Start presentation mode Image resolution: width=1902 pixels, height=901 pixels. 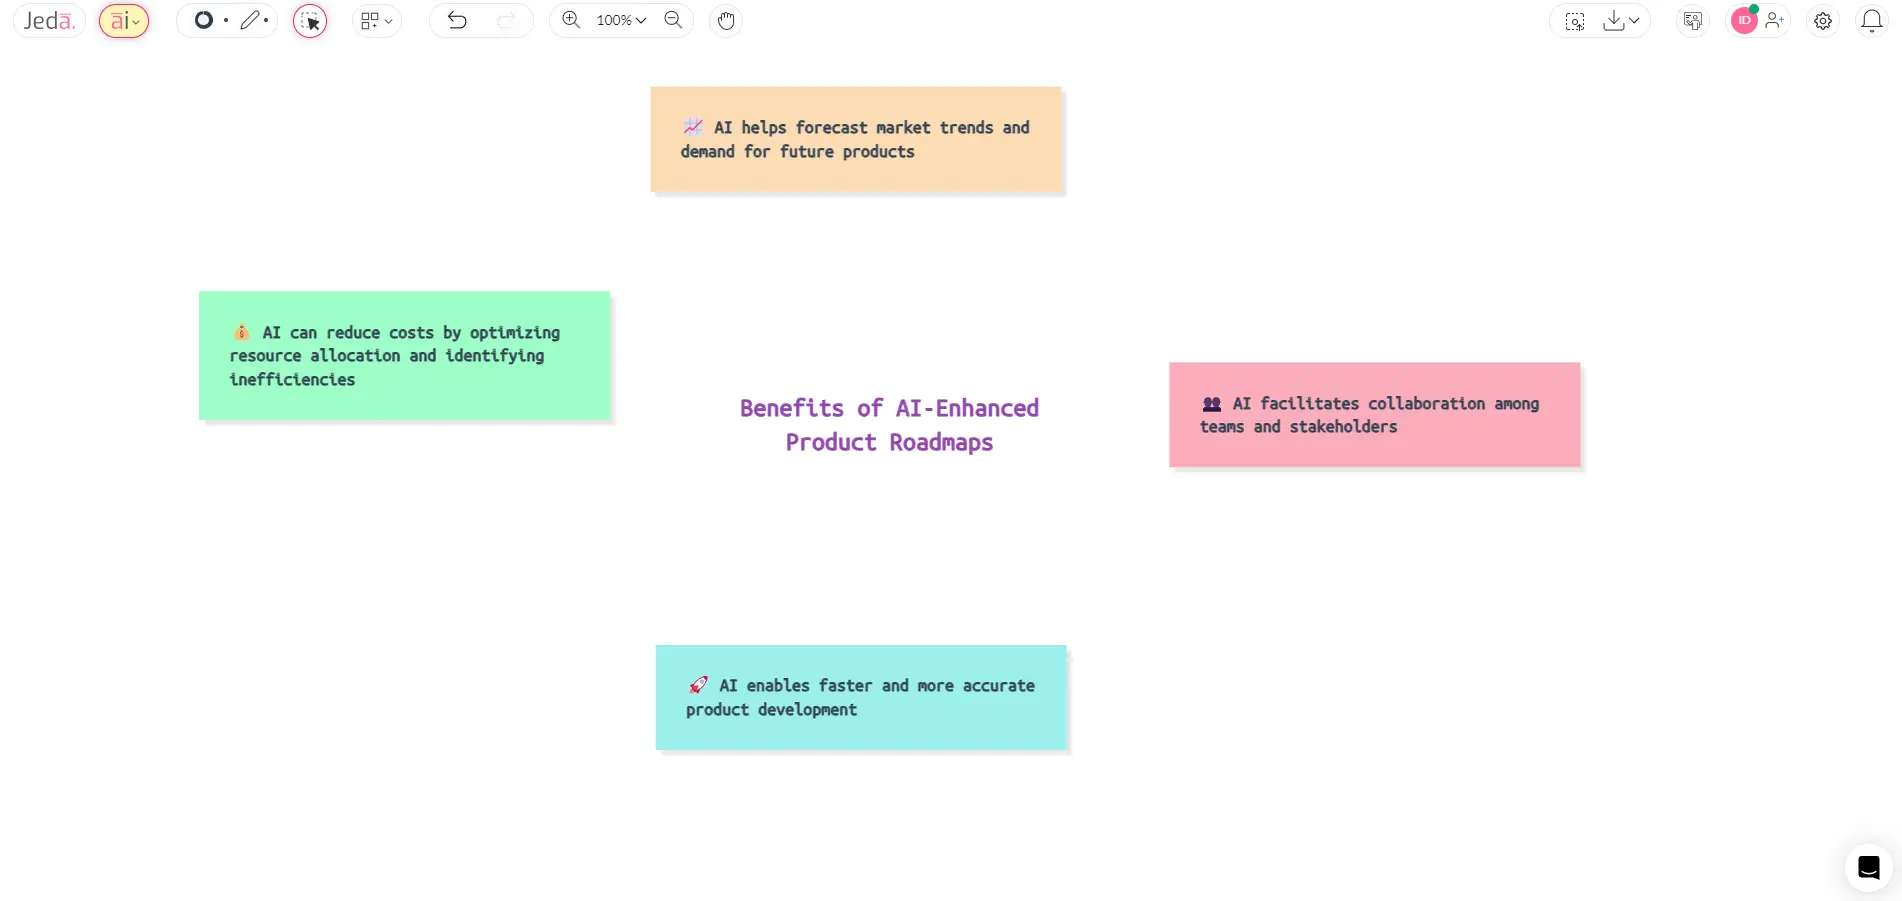(1693, 20)
